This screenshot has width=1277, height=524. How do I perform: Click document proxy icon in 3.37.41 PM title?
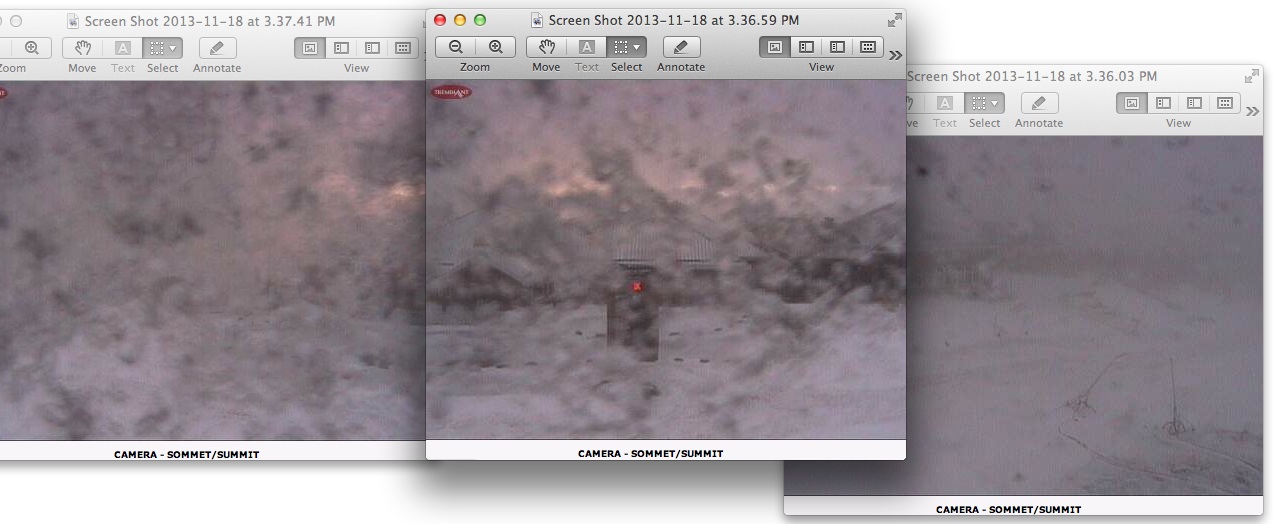pyautogui.click(x=74, y=20)
